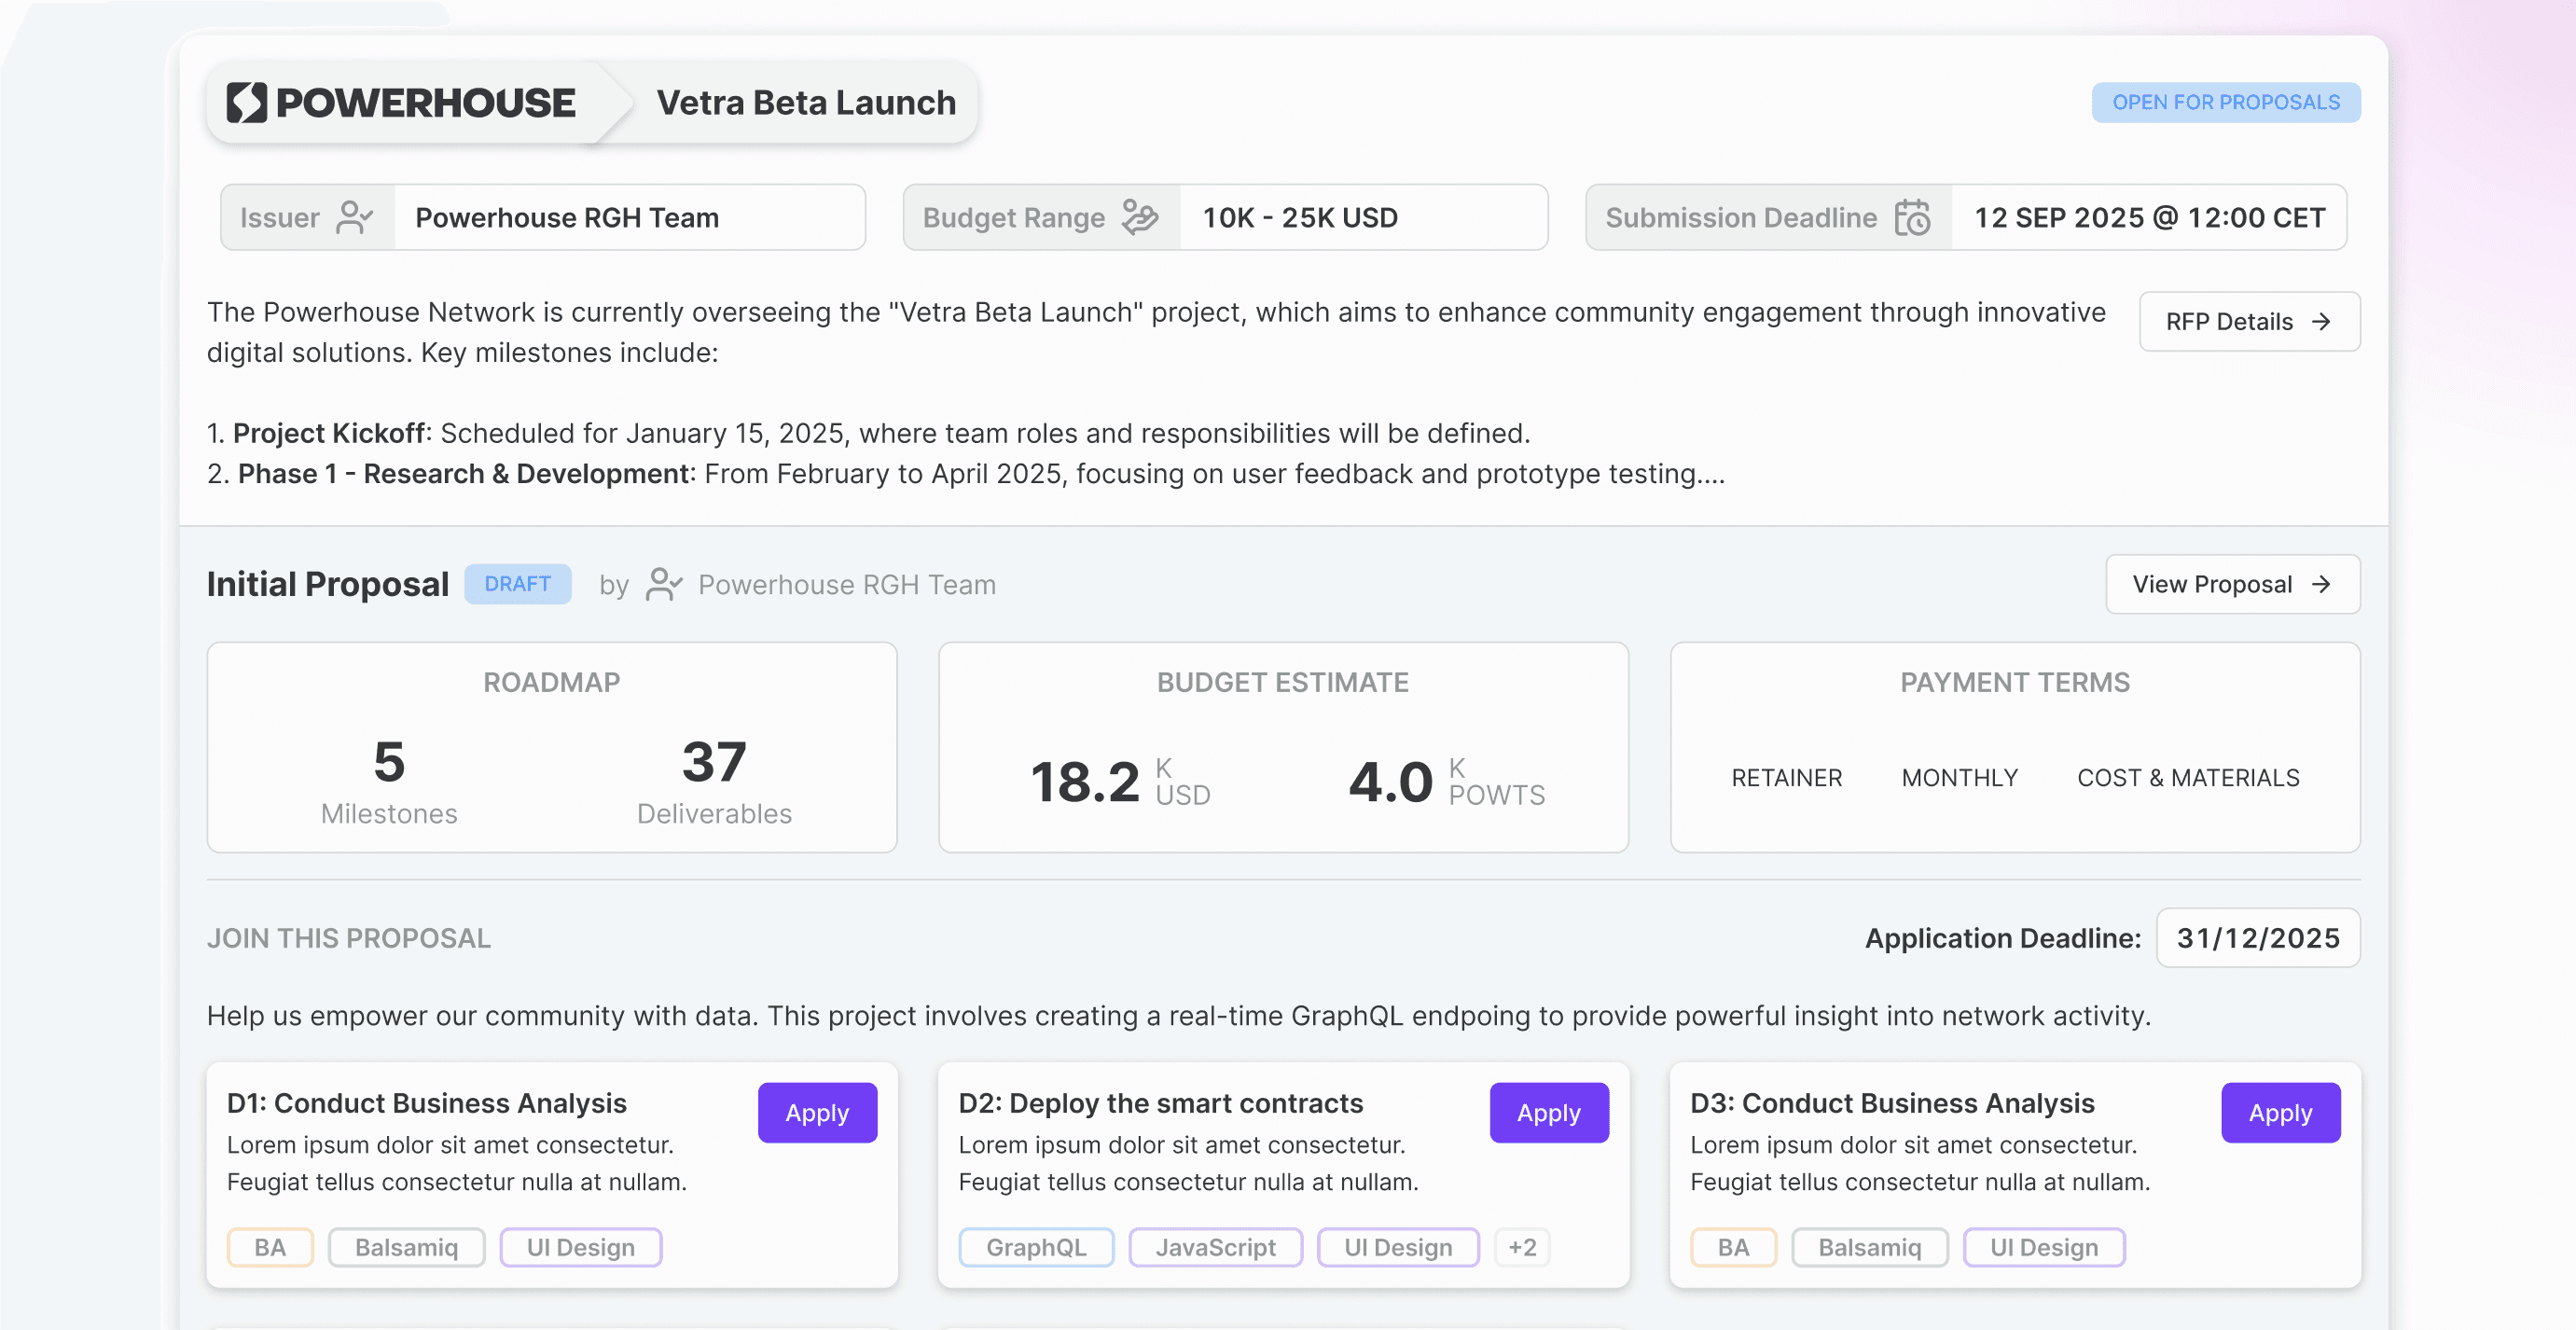This screenshot has width=2576, height=1330.
Task: Click the Powerhouse logo icon
Action: tap(246, 103)
